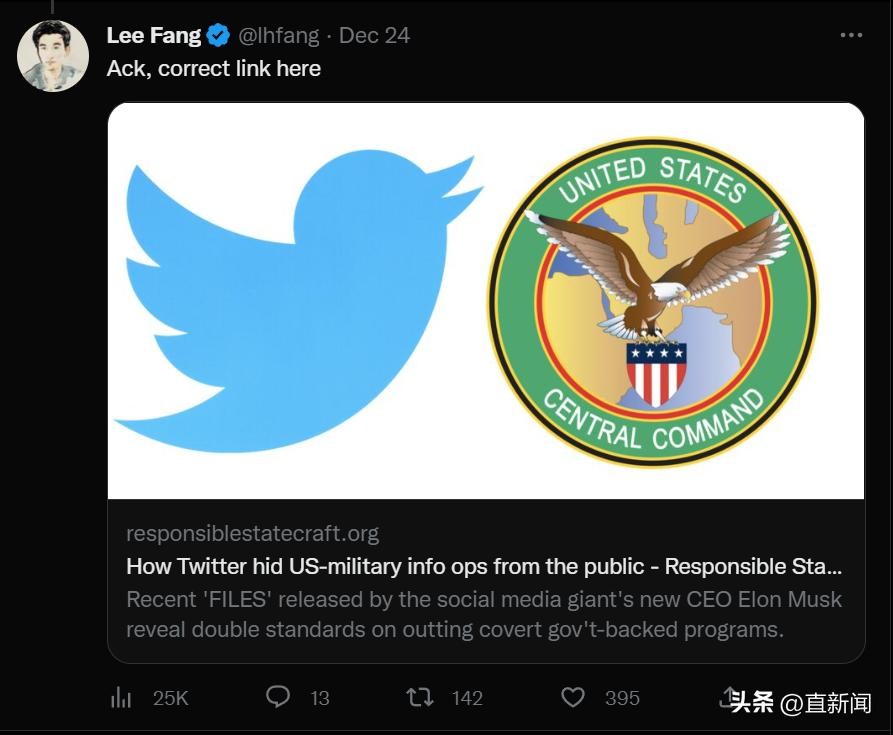Open the responsiblestatecraft.org domain link
This screenshot has height=735, width=893.
click(x=252, y=533)
